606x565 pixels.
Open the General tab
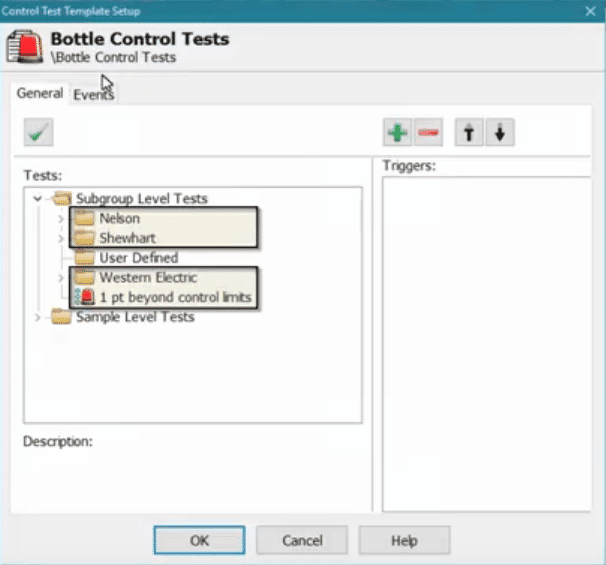point(39,93)
